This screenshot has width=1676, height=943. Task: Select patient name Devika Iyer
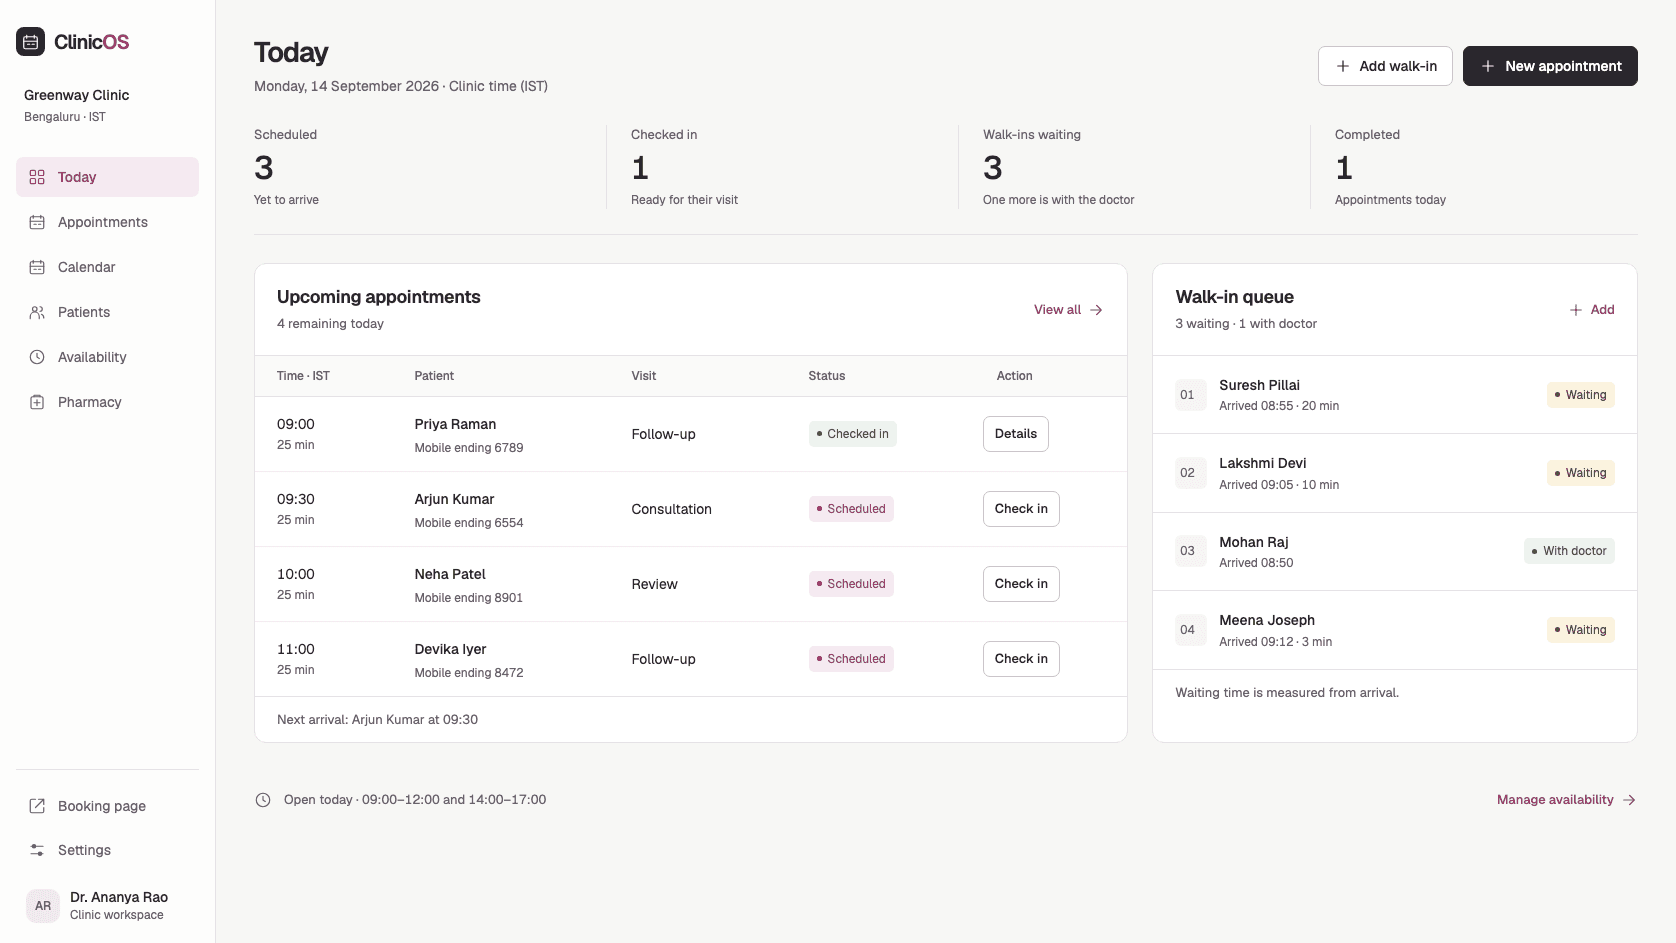pyautogui.click(x=450, y=649)
